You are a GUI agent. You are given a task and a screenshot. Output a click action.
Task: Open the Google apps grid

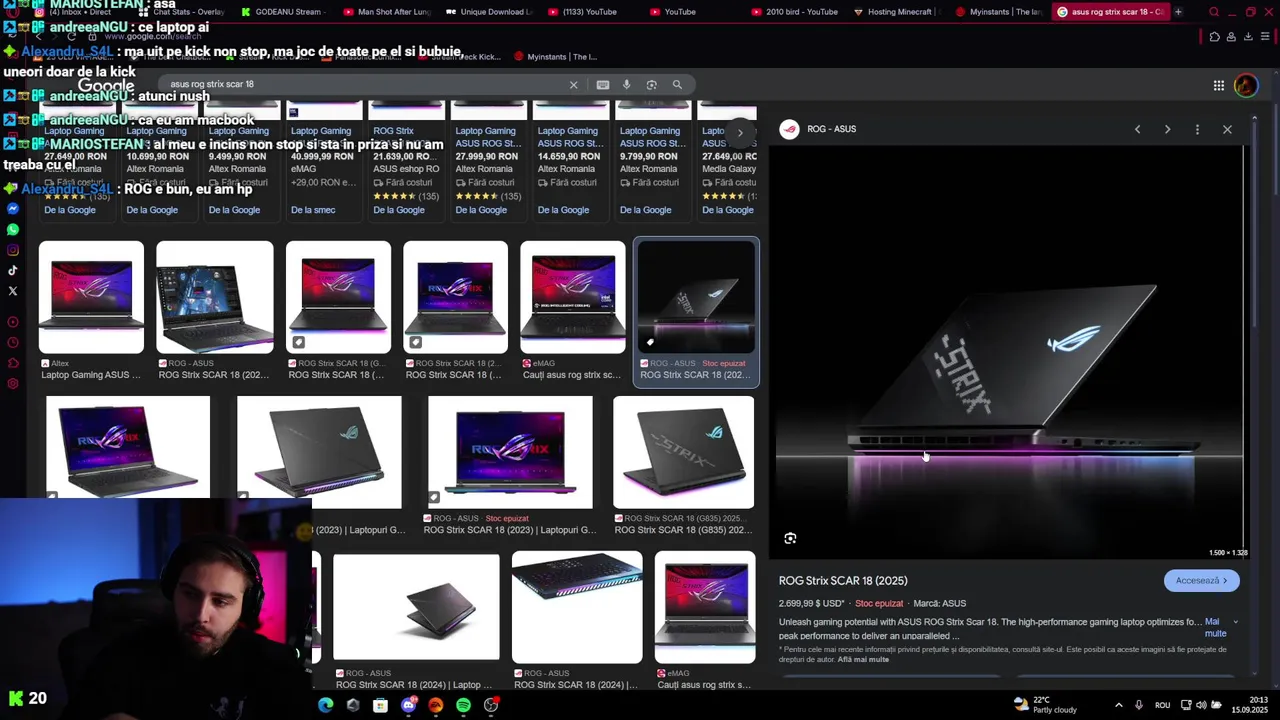pos(1218,86)
